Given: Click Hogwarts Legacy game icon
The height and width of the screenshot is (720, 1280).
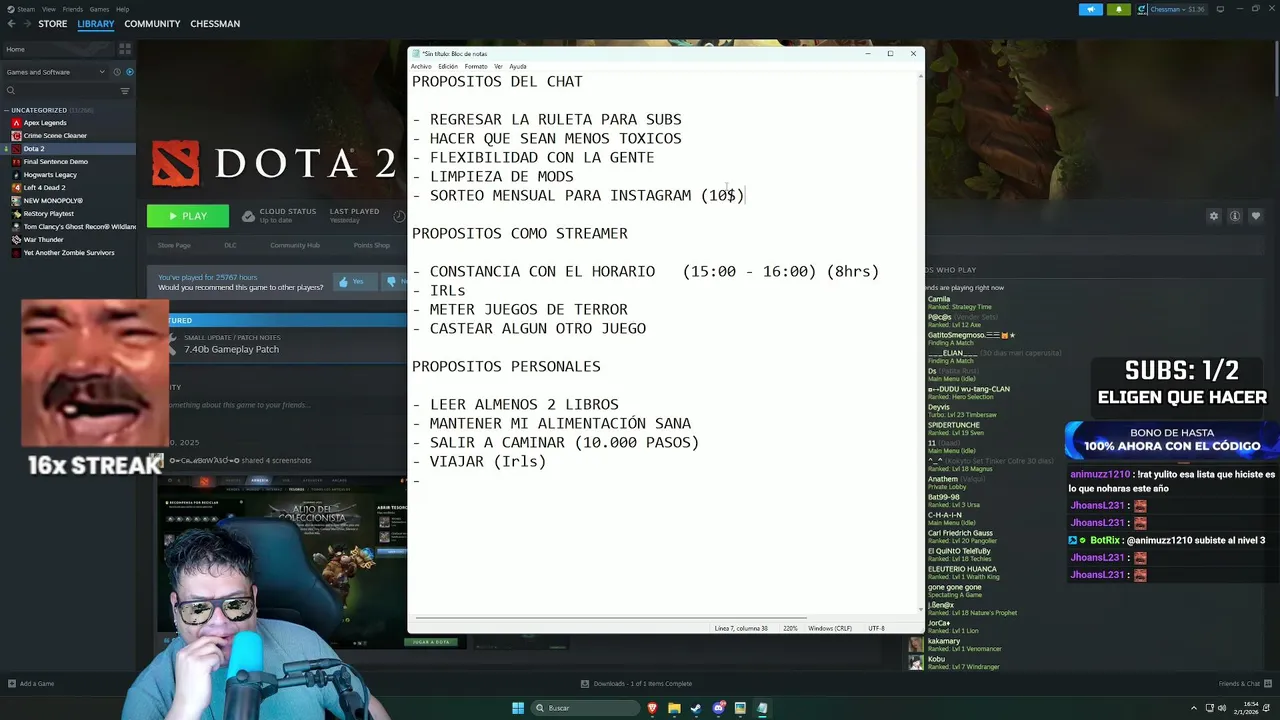Looking at the screenshot, I should [x=16, y=175].
